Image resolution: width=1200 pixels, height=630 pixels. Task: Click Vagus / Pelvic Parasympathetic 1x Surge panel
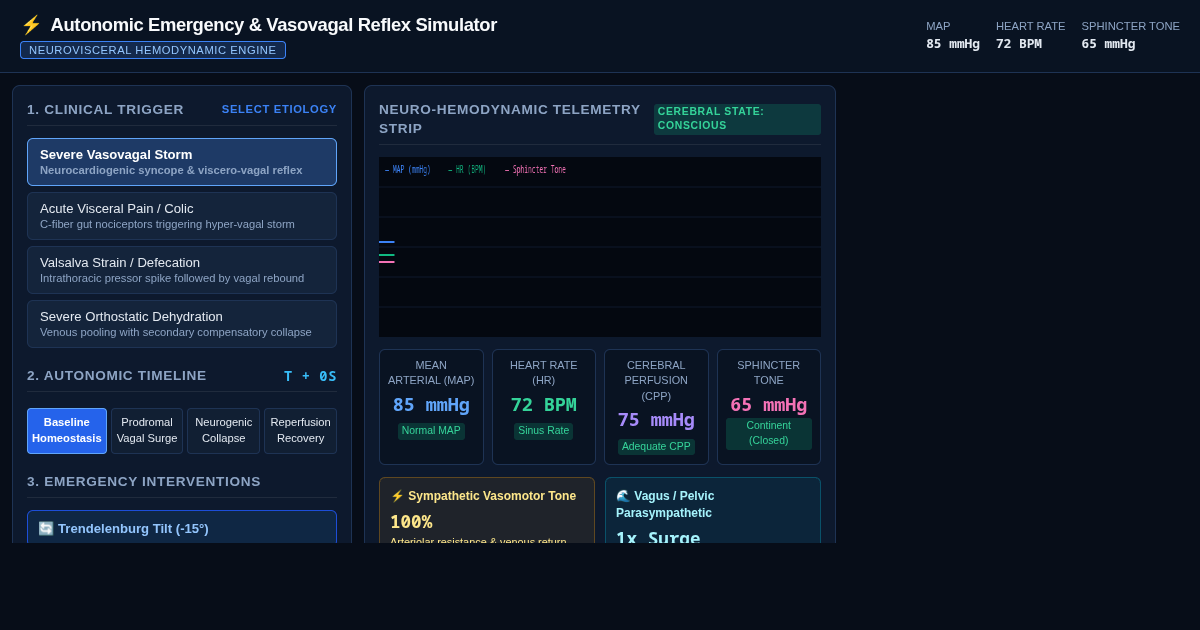click(713, 511)
